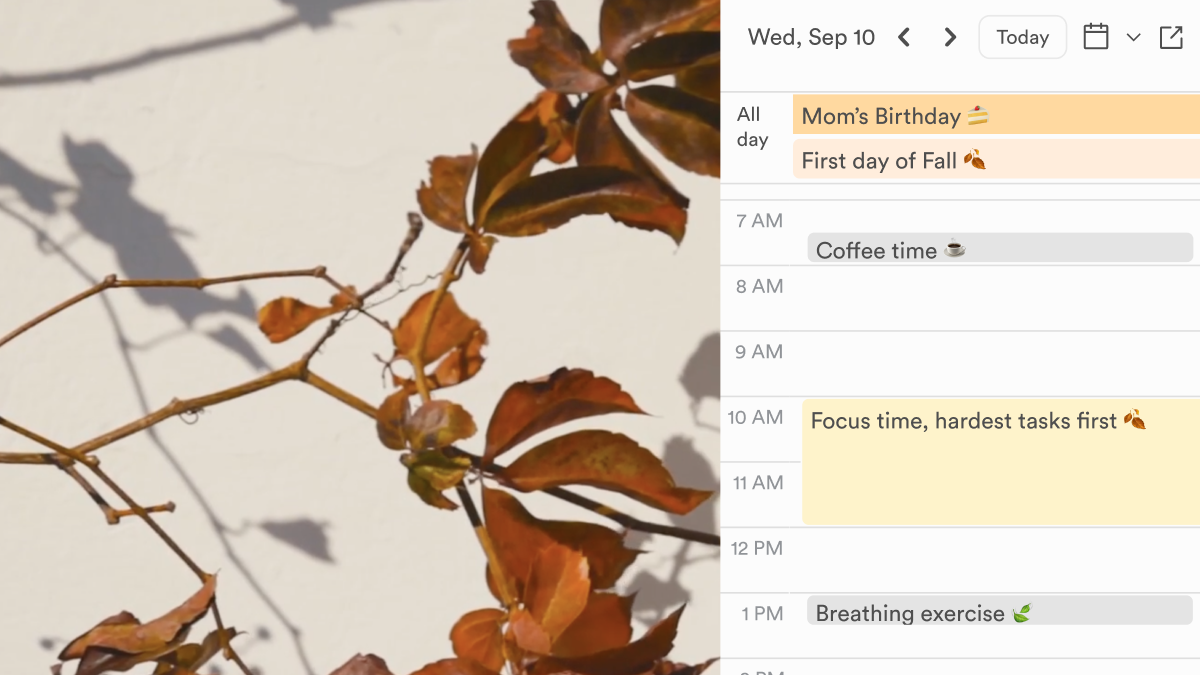Click the 9 AM time label
Image resolution: width=1200 pixels, height=675 pixels.
tap(759, 352)
